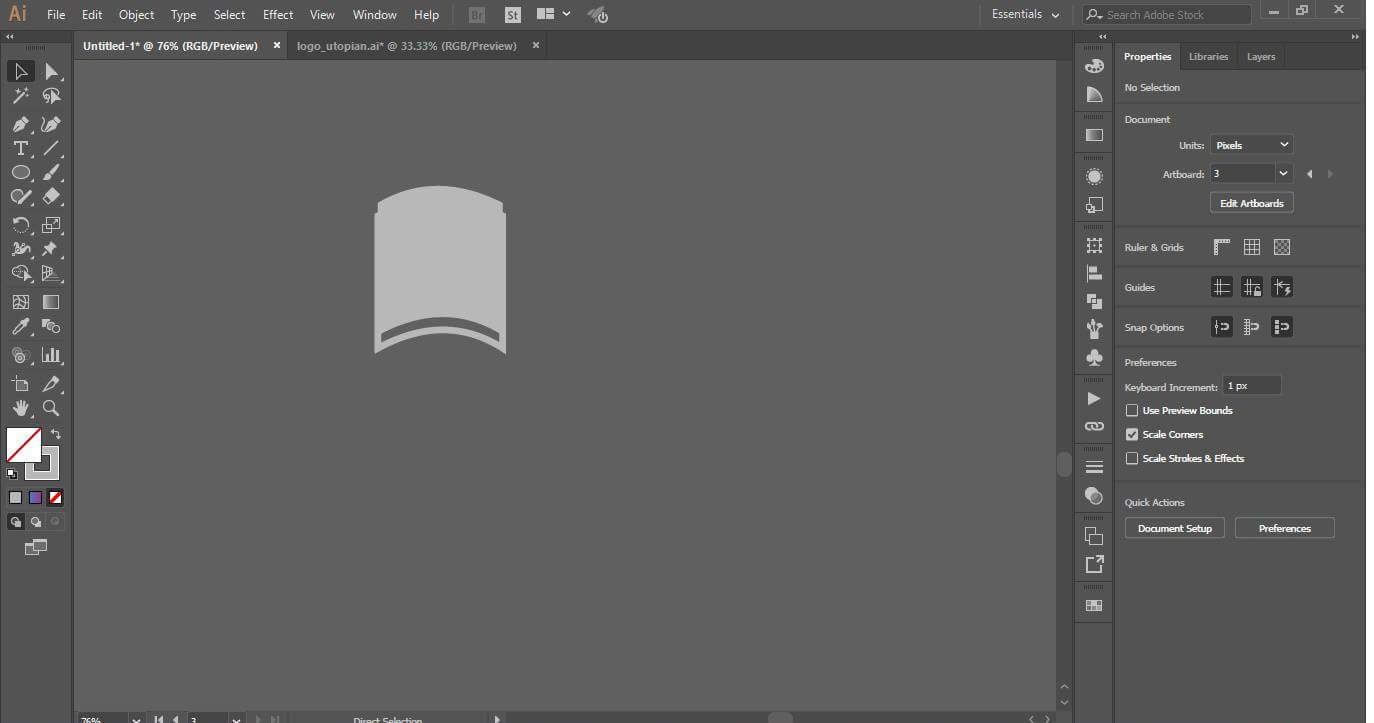Toggle Transparency Grid button
1374x723 pixels.
pyautogui.click(x=1282, y=247)
